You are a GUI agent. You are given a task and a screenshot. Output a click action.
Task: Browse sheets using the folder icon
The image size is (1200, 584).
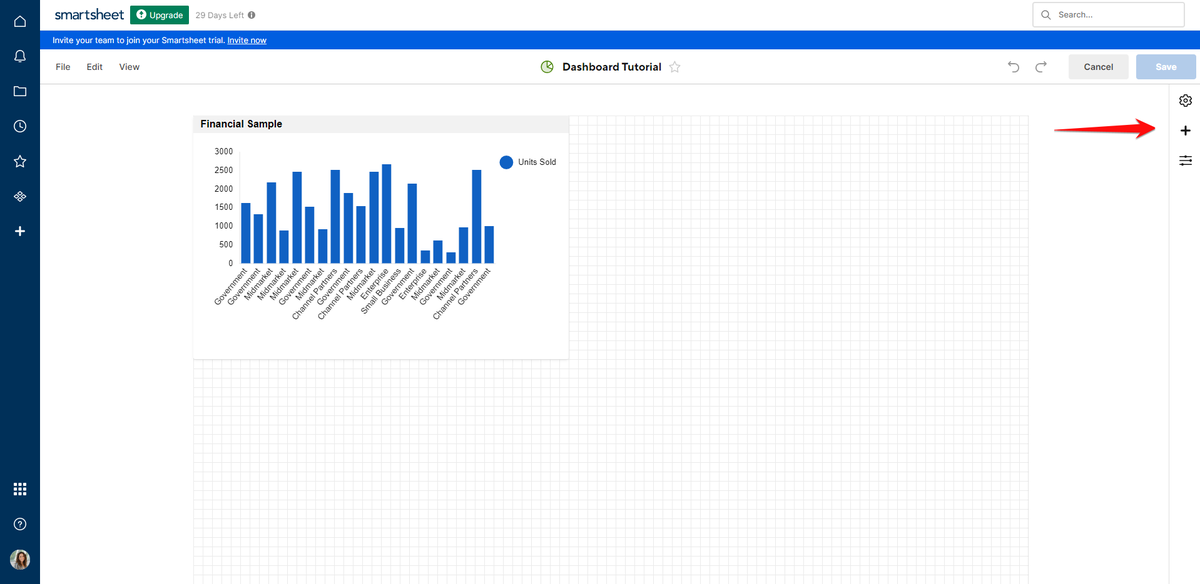pos(19,91)
